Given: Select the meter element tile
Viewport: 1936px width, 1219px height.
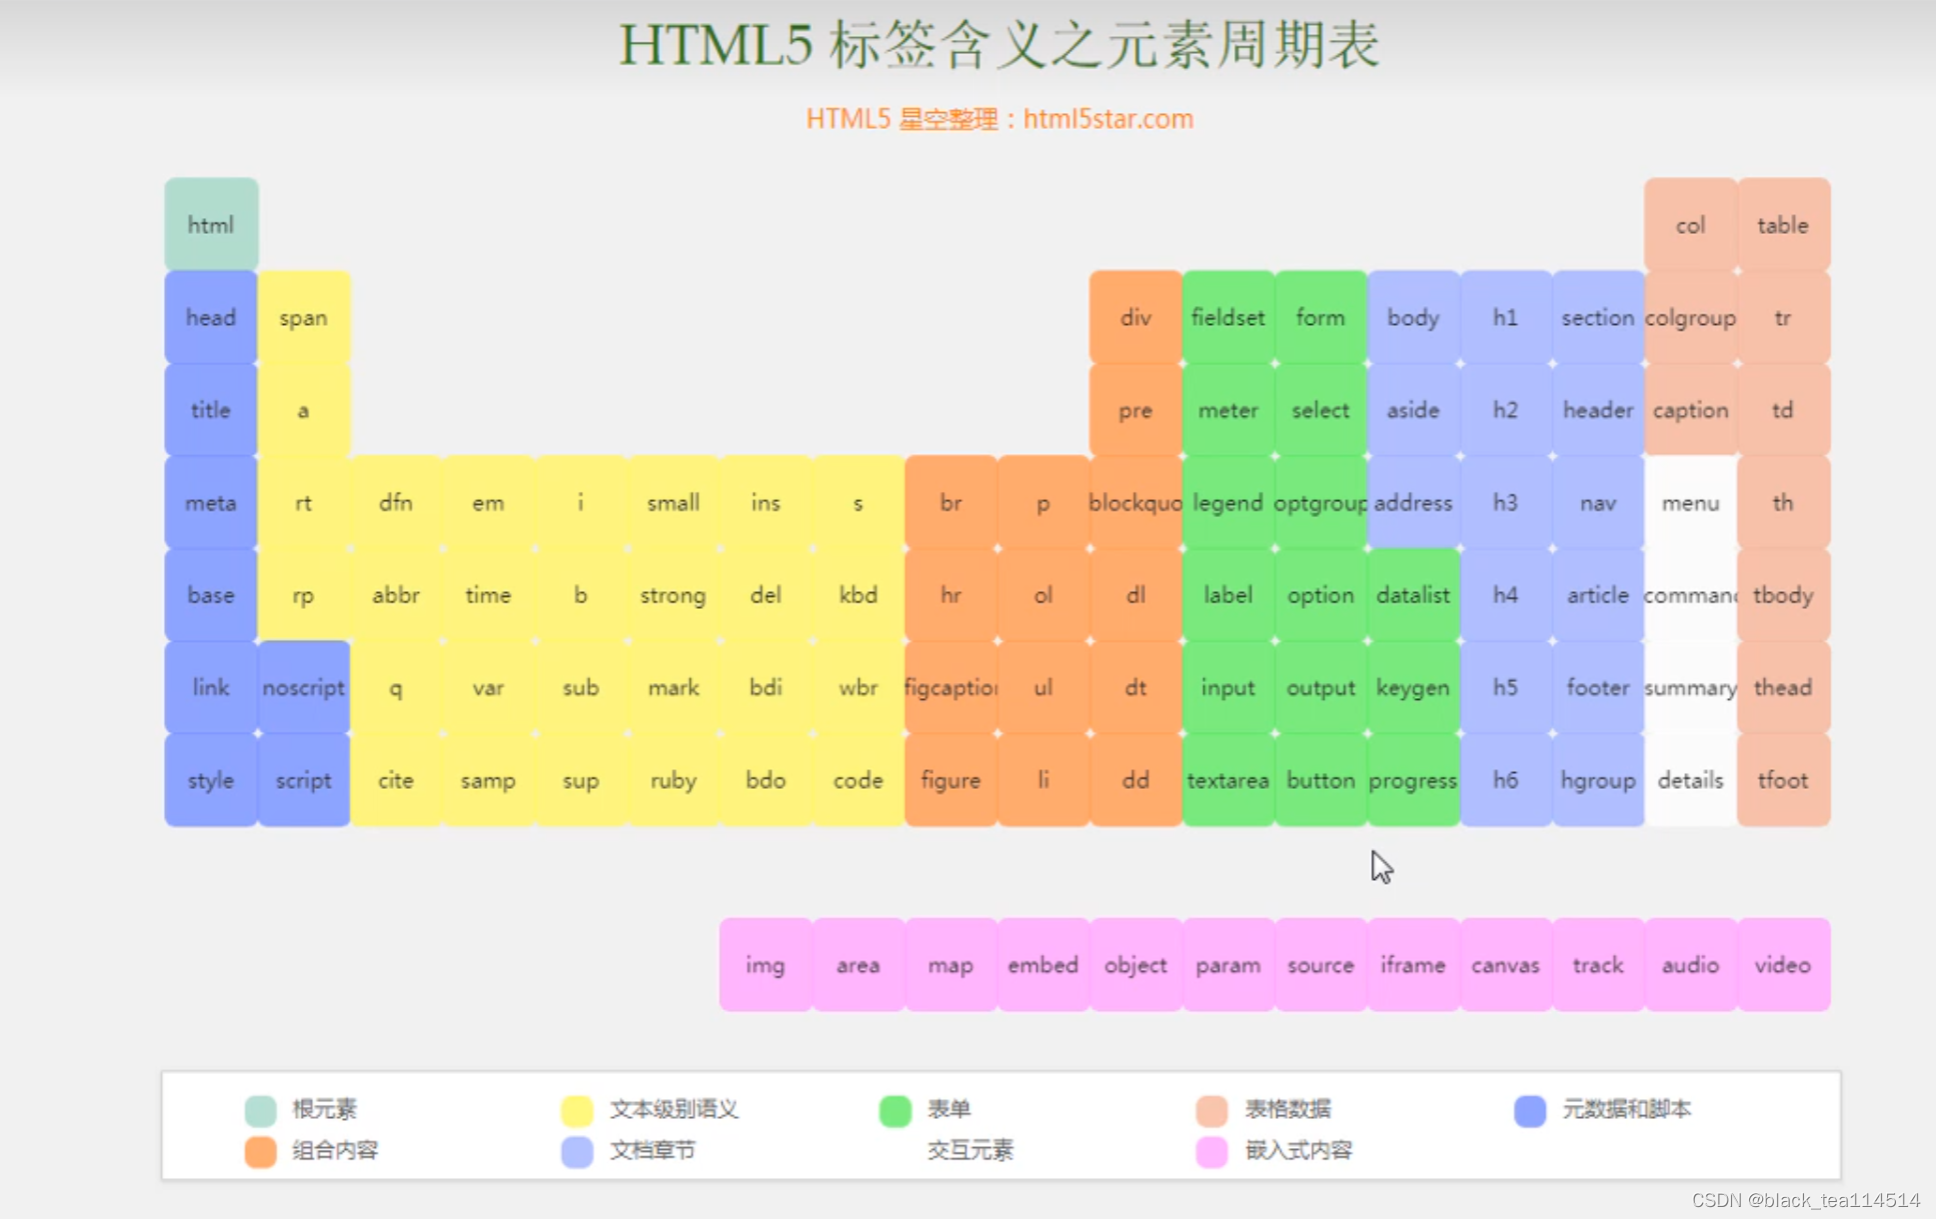Looking at the screenshot, I should [1228, 410].
